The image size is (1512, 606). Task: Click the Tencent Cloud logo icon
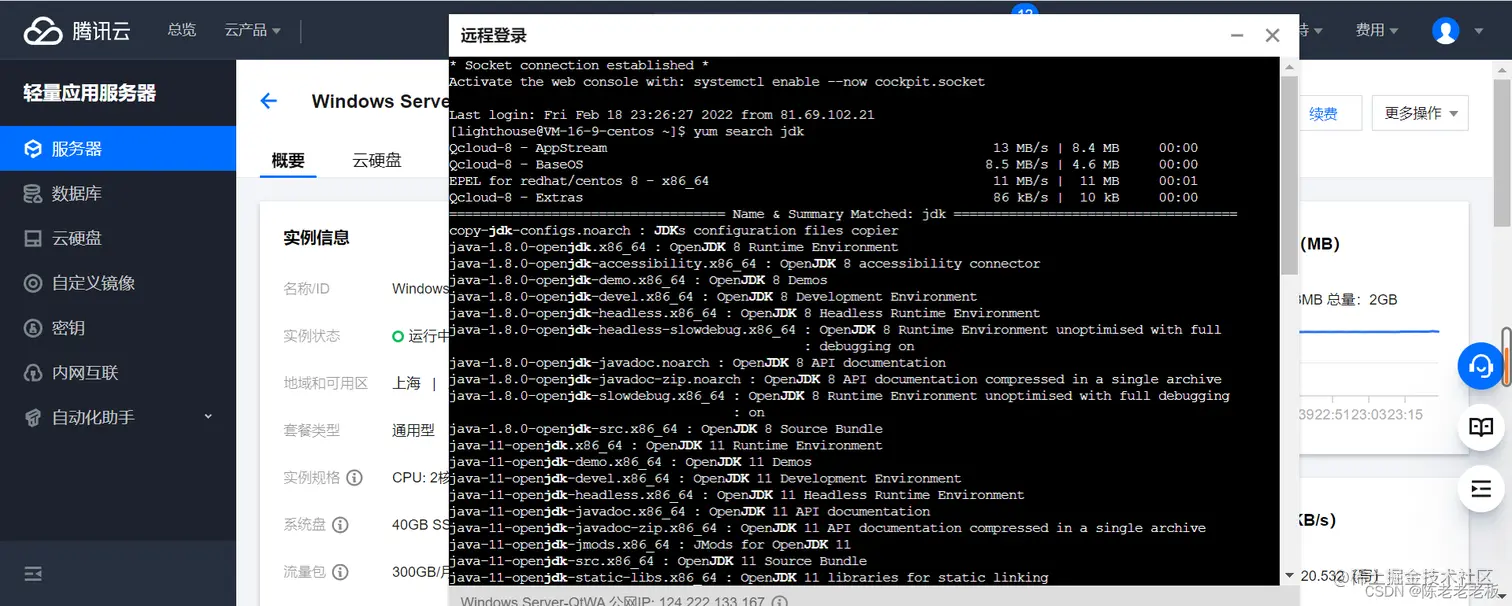coord(43,31)
